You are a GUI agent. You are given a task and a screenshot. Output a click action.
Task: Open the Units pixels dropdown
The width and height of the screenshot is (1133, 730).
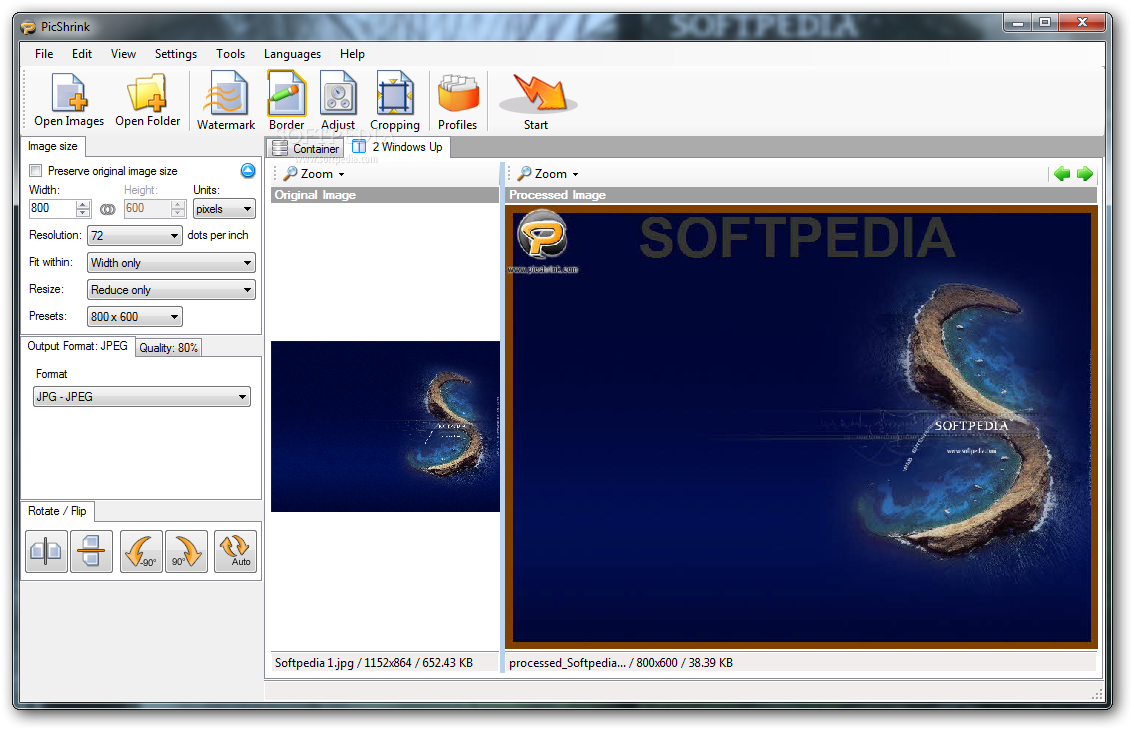[224, 209]
